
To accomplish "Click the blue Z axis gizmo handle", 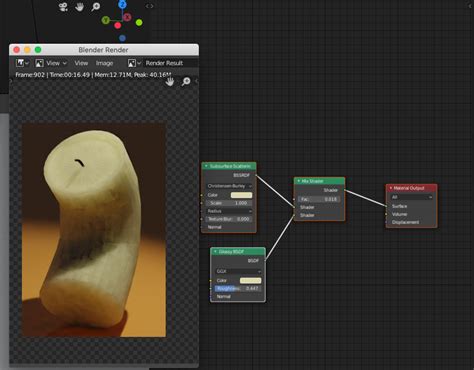I will tap(122, 4).
